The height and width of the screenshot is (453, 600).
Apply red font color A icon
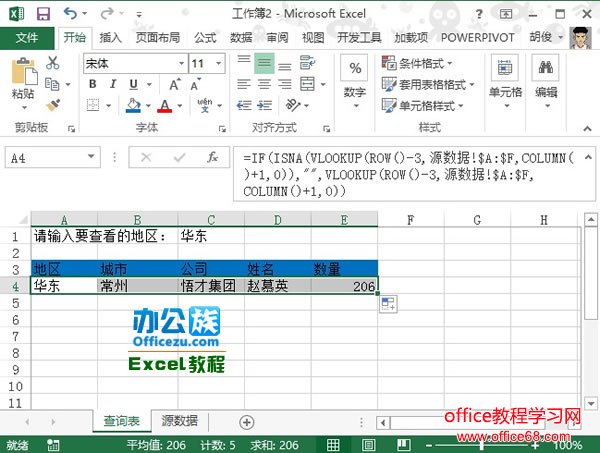click(x=165, y=105)
